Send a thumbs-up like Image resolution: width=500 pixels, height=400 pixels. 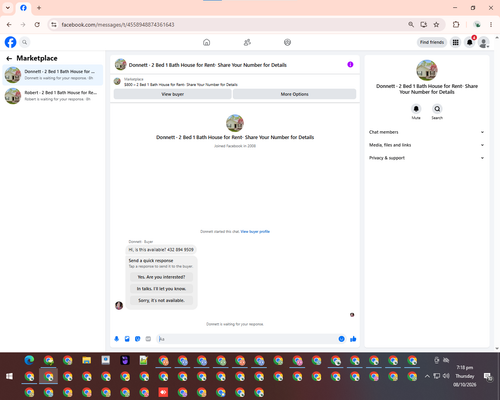click(x=353, y=339)
